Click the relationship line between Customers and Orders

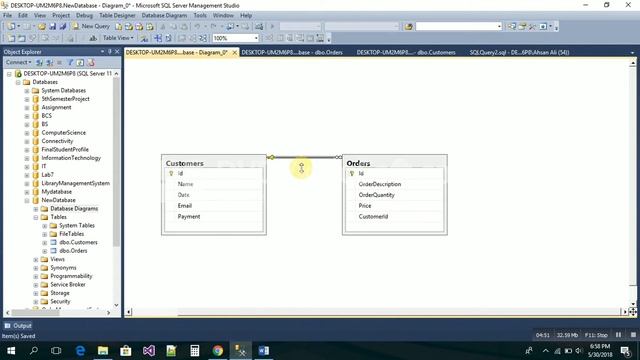[304, 157]
